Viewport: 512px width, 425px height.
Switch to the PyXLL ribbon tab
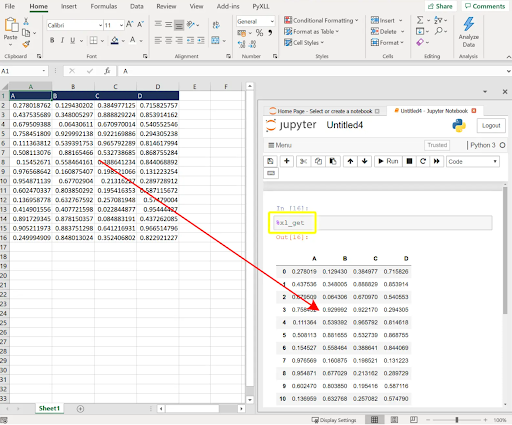[x=261, y=6]
